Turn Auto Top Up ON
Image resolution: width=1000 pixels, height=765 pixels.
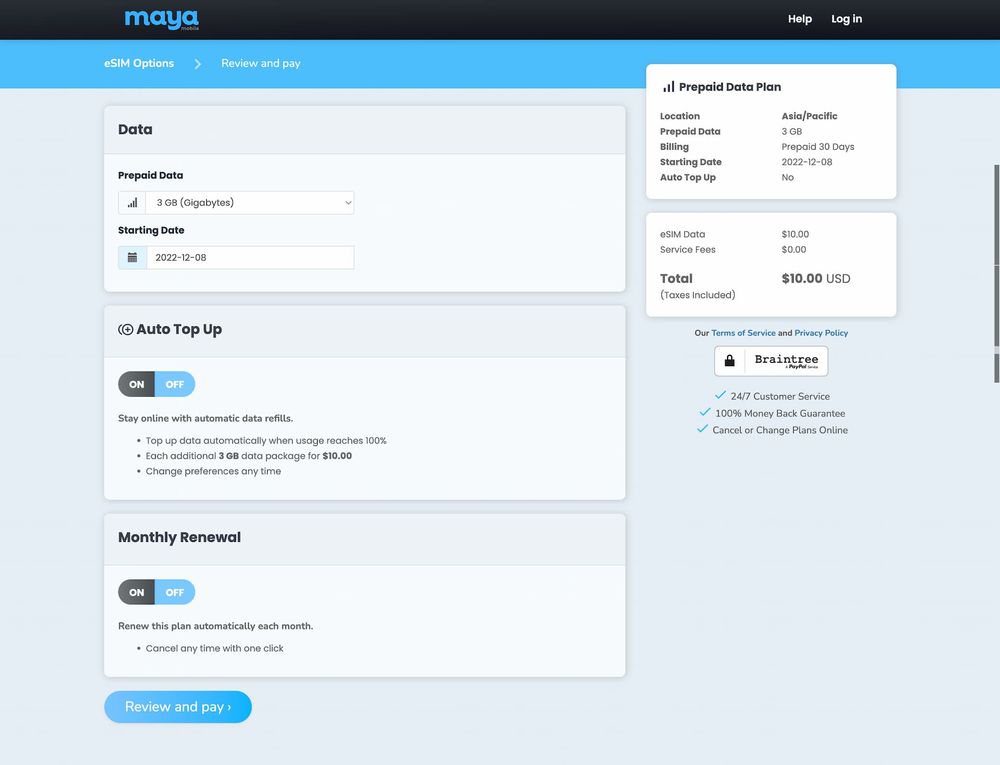pyautogui.click(x=137, y=385)
